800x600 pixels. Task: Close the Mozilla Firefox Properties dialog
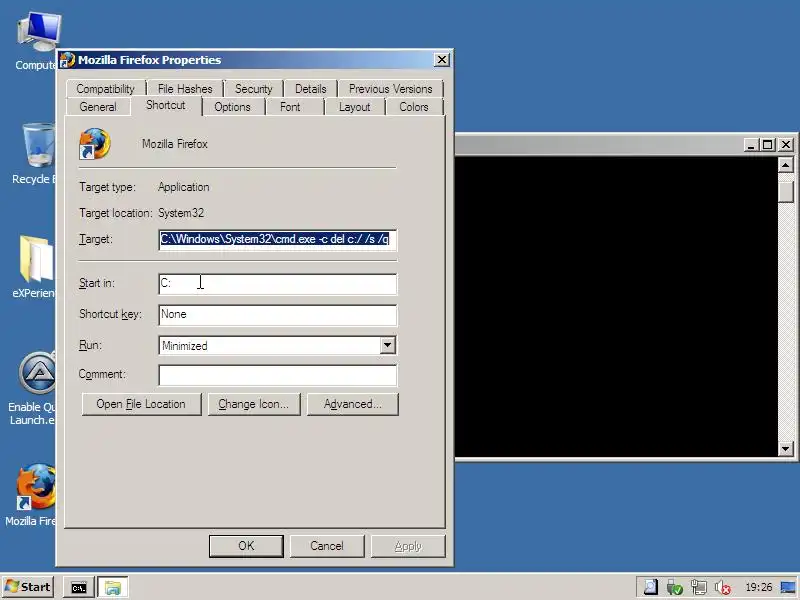[x=441, y=60]
